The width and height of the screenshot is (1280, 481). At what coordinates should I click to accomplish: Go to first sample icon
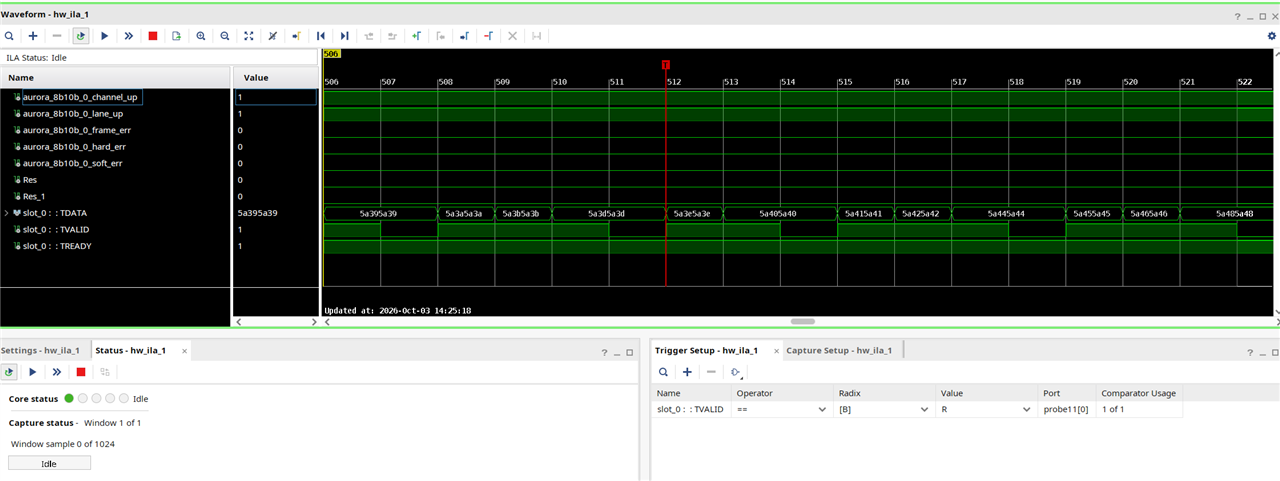click(x=321, y=35)
